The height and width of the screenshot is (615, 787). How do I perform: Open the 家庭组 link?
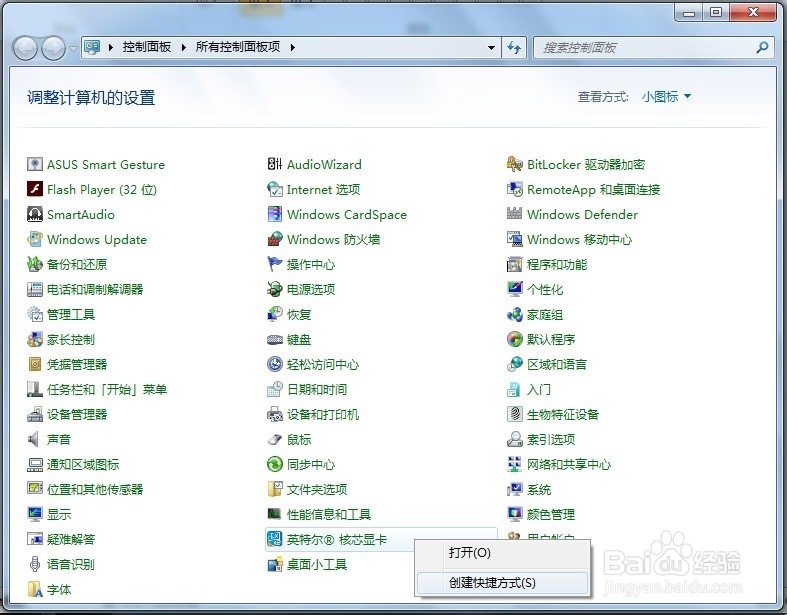pos(545,315)
